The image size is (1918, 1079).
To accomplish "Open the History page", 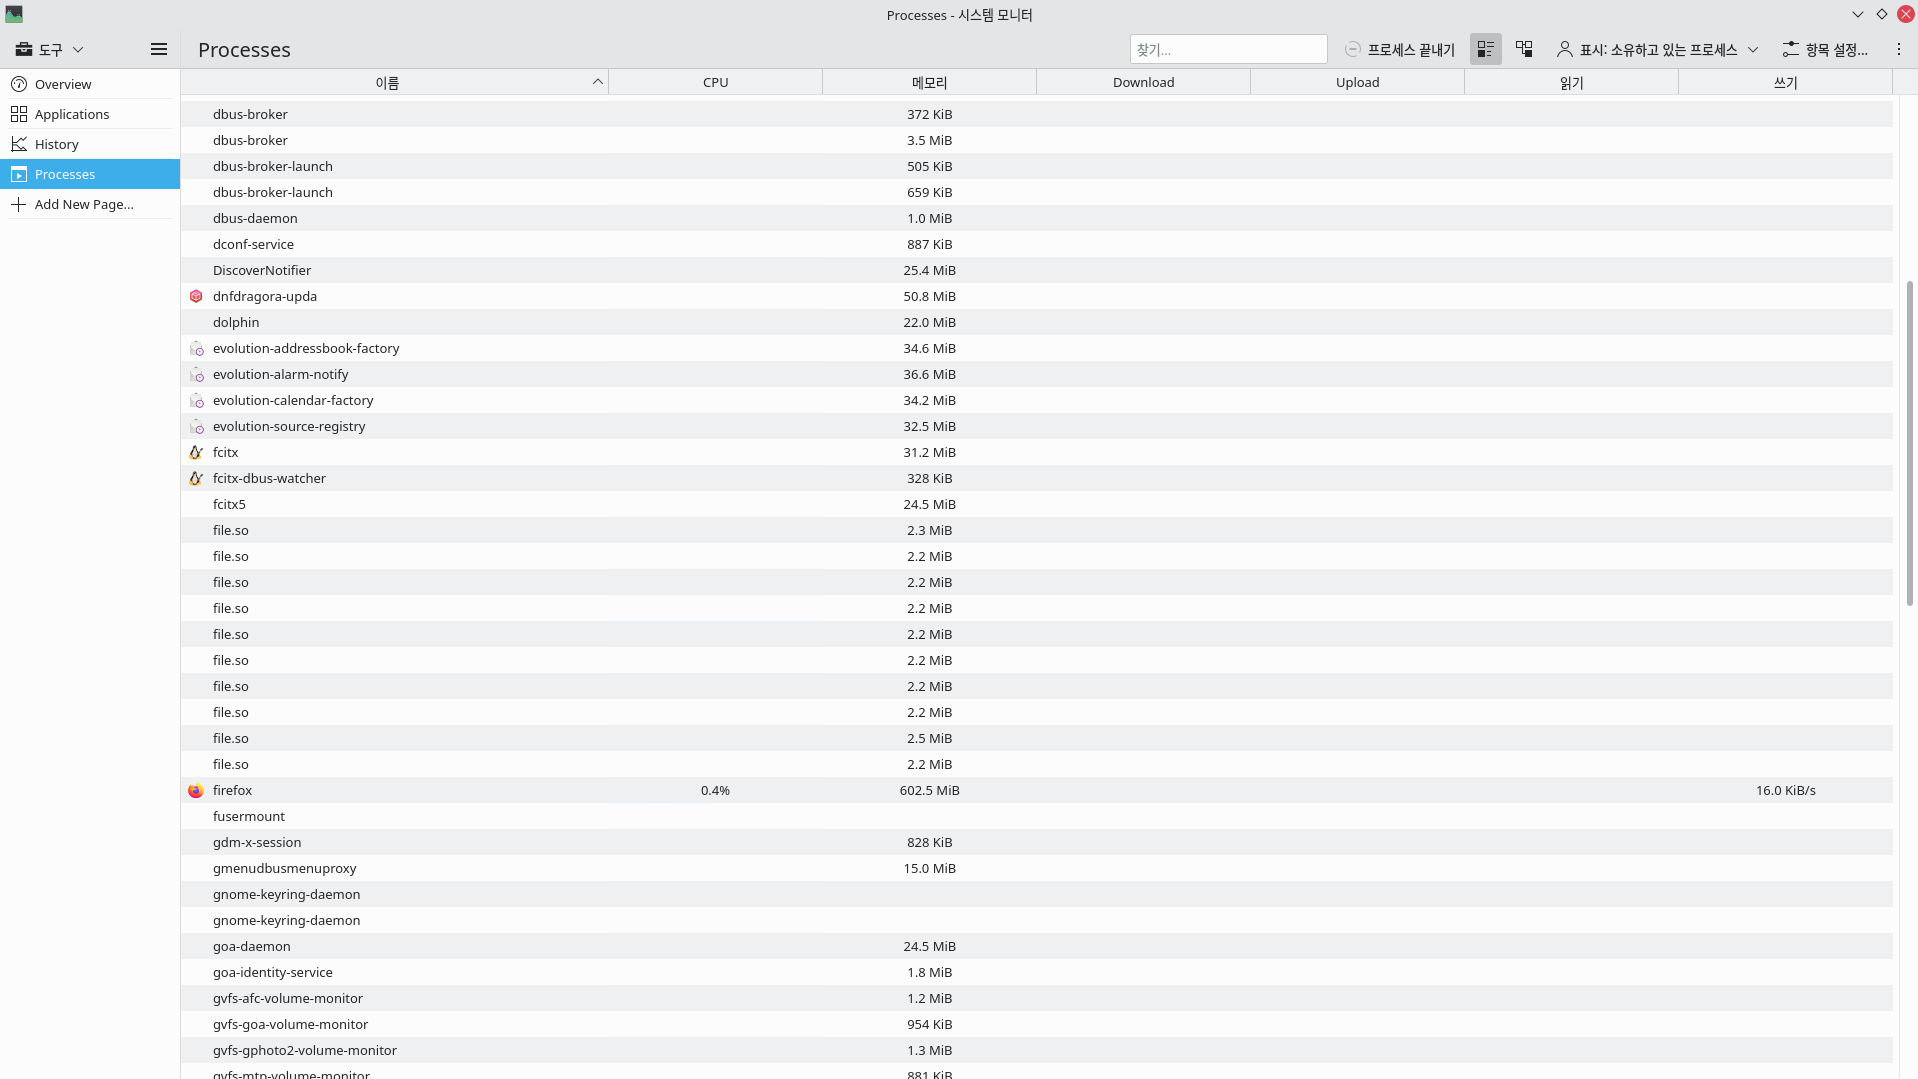I will [90, 144].
